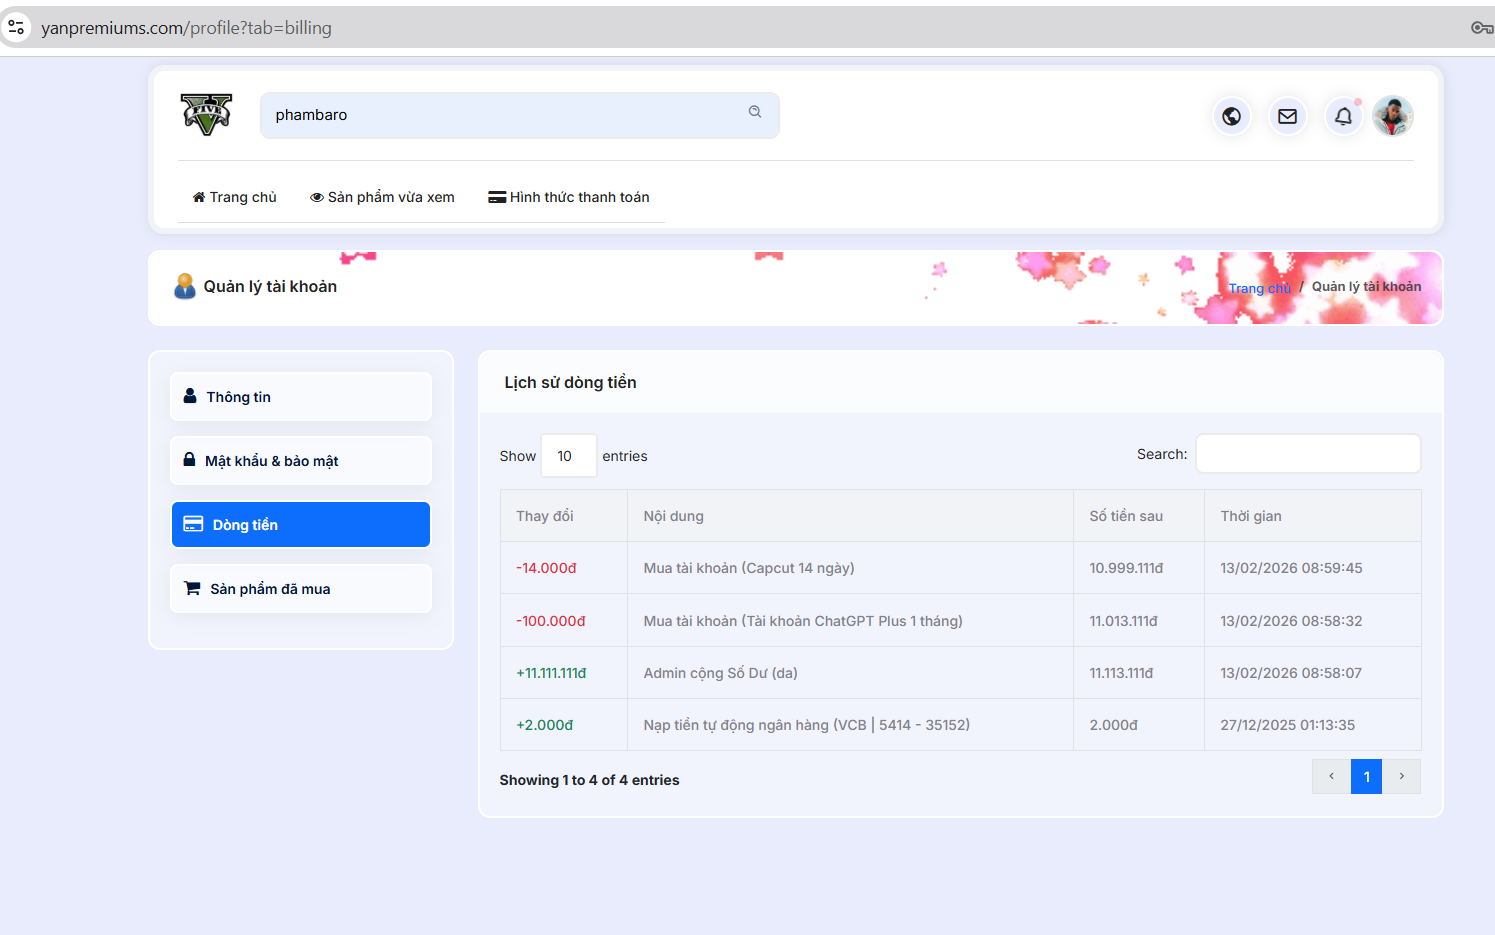
Task: Open the notifications bell icon
Action: pos(1343,116)
